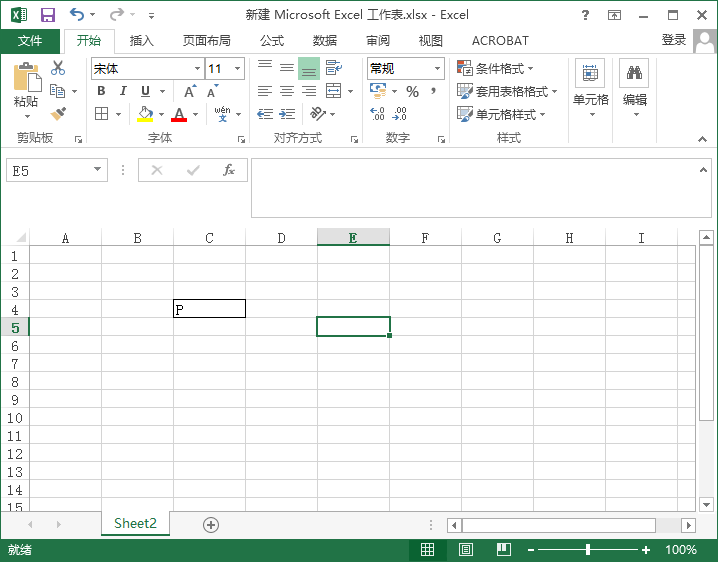Open the fill color dropdown arrow
This screenshot has width=718, height=562.
coord(162,114)
